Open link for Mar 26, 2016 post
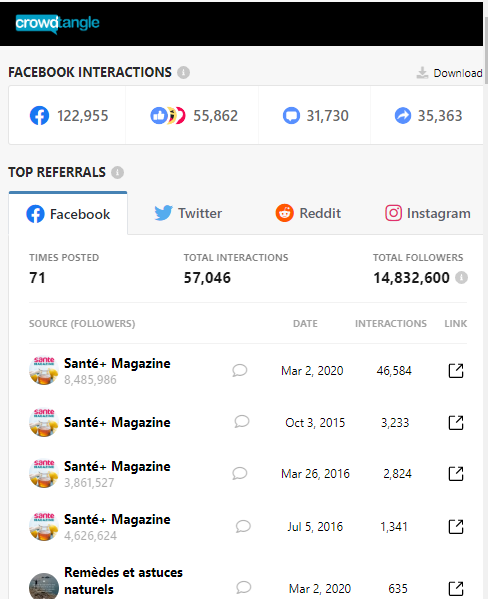The image size is (488, 599). click(x=456, y=474)
